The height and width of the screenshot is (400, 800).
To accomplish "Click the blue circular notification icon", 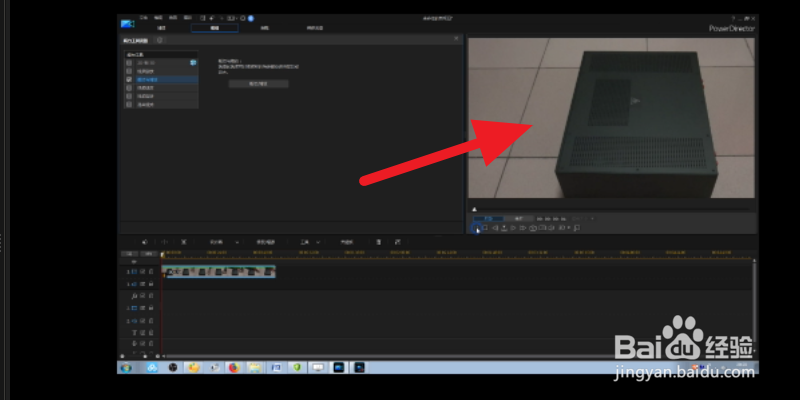I will [251, 18].
